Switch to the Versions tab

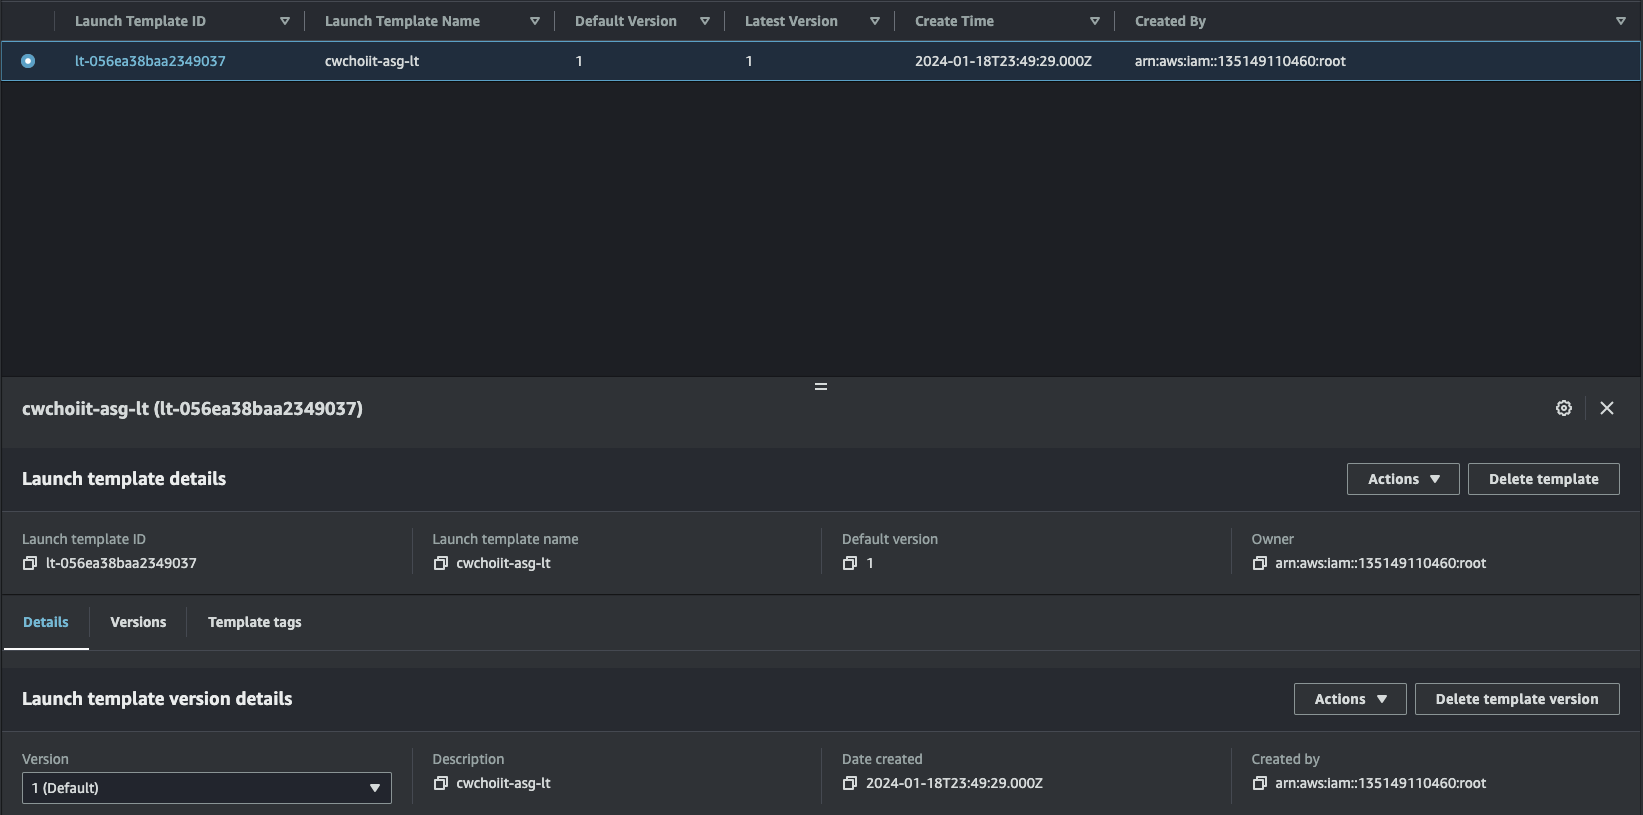[x=138, y=622]
